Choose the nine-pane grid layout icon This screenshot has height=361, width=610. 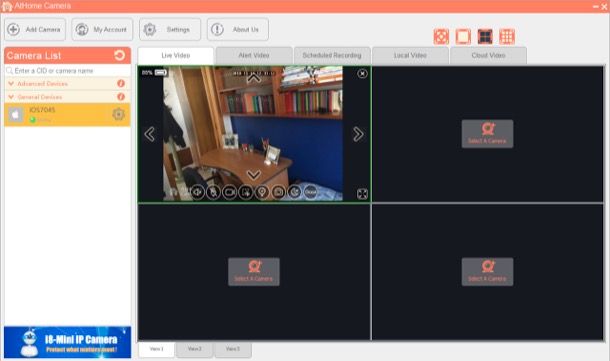coord(507,37)
